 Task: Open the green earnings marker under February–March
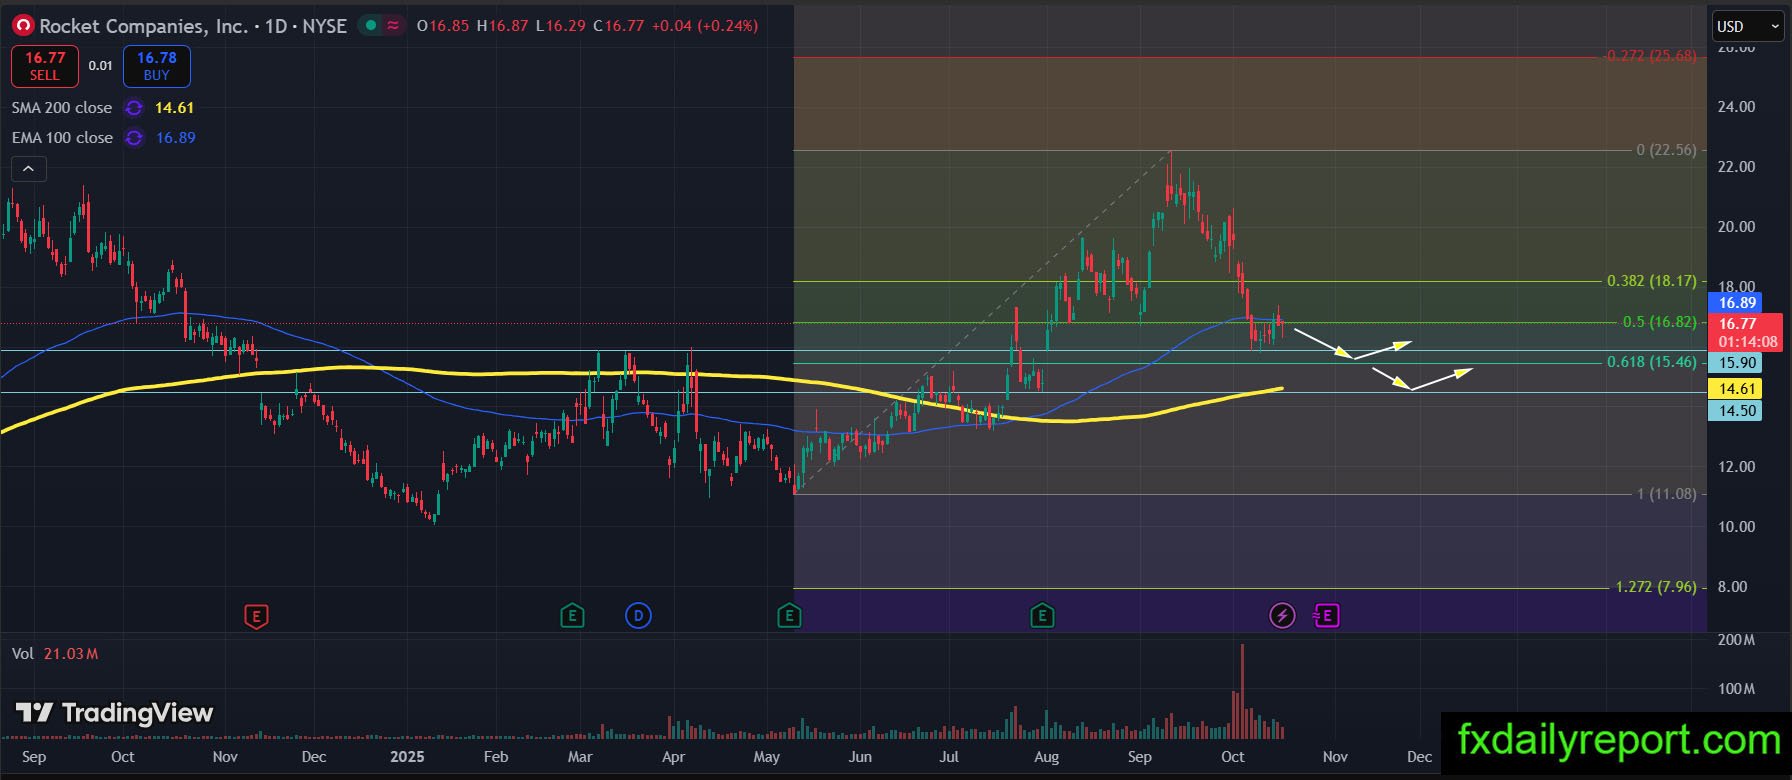[572, 616]
